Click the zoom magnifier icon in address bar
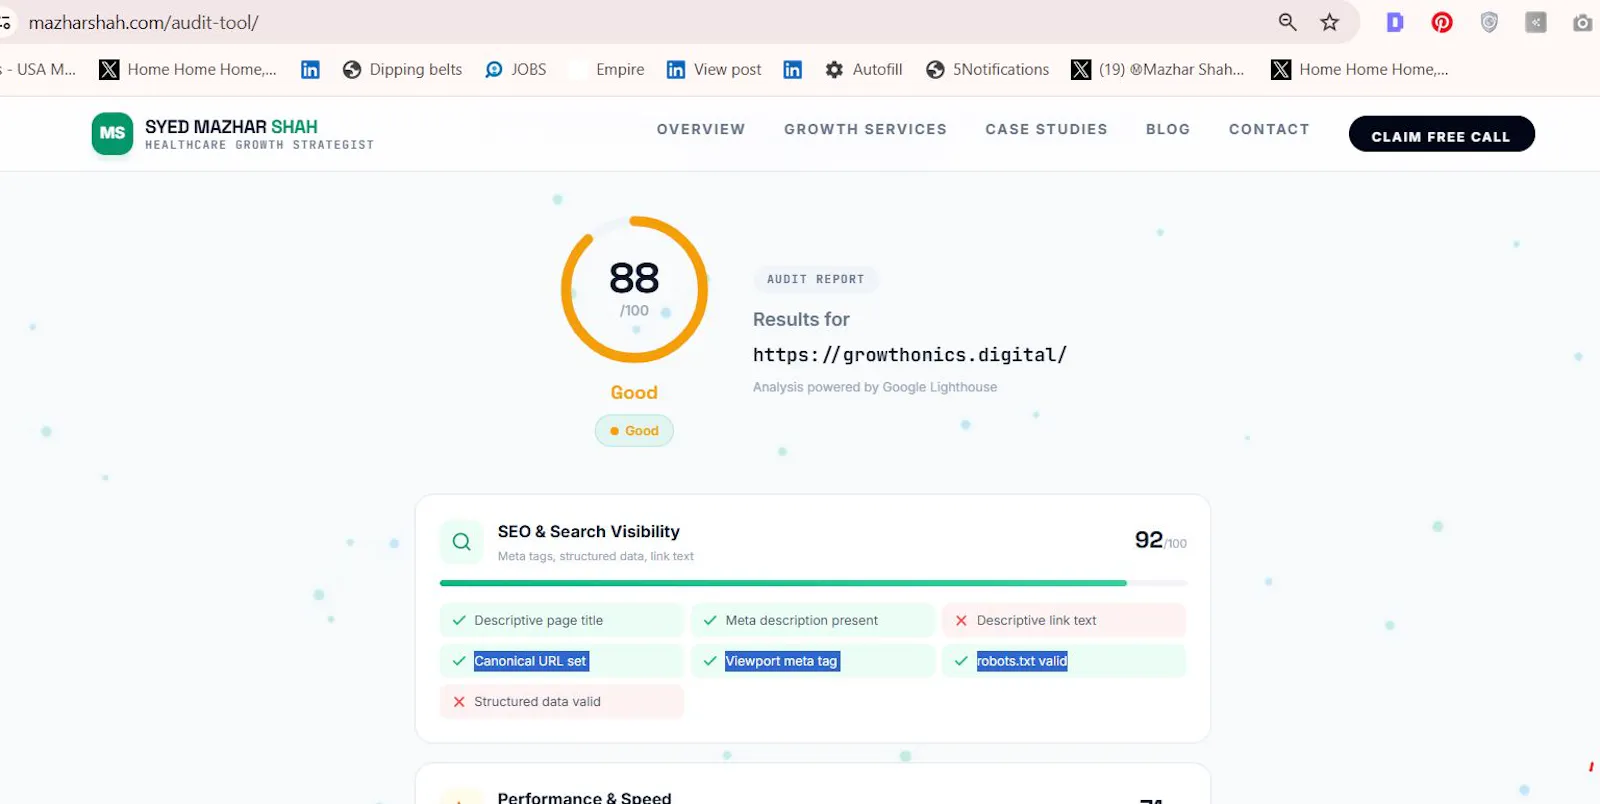 (x=1287, y=22)
